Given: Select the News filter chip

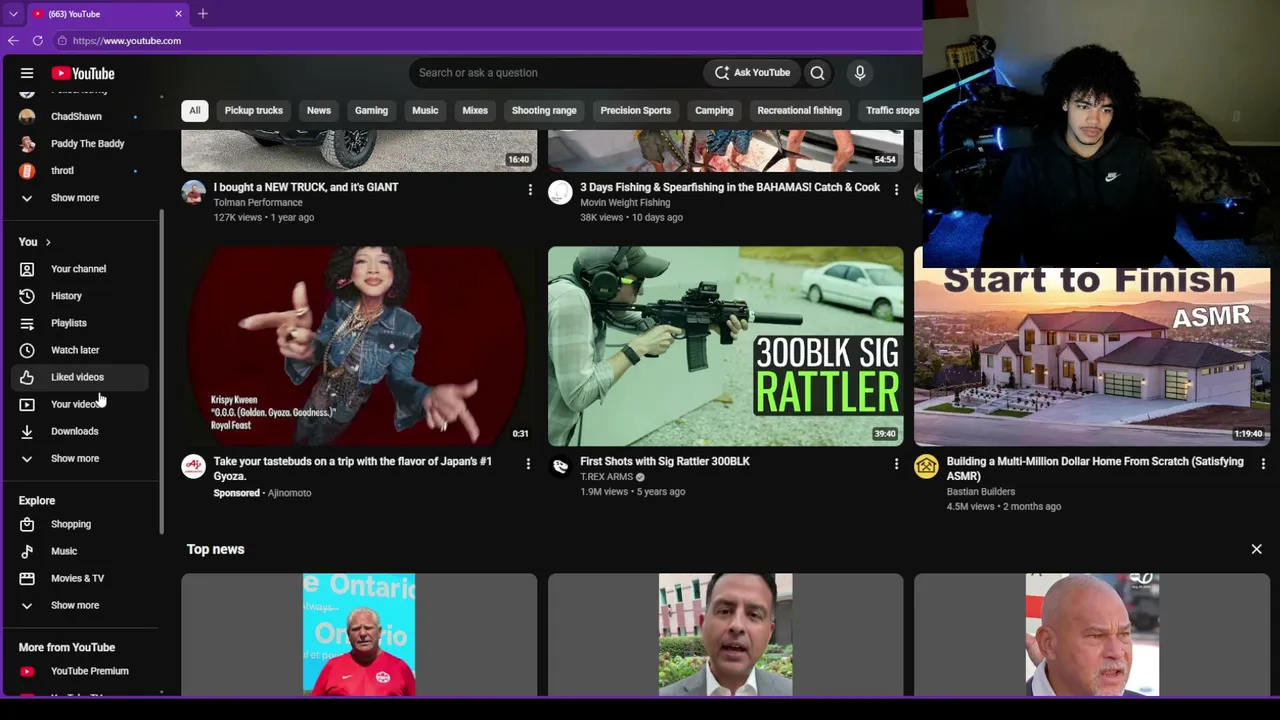Looking at the screenshot, I should pyautogui.click(x=319, y=111).
